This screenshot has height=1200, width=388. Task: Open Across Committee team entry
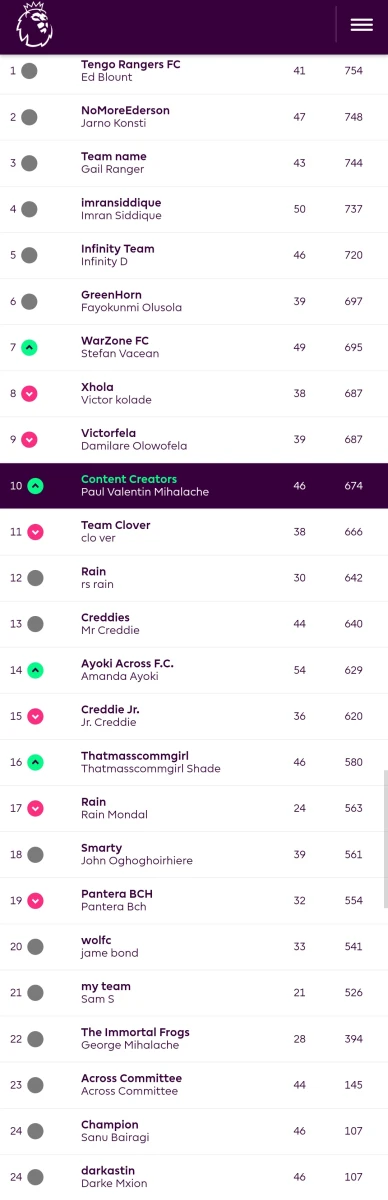point(131,1078)
